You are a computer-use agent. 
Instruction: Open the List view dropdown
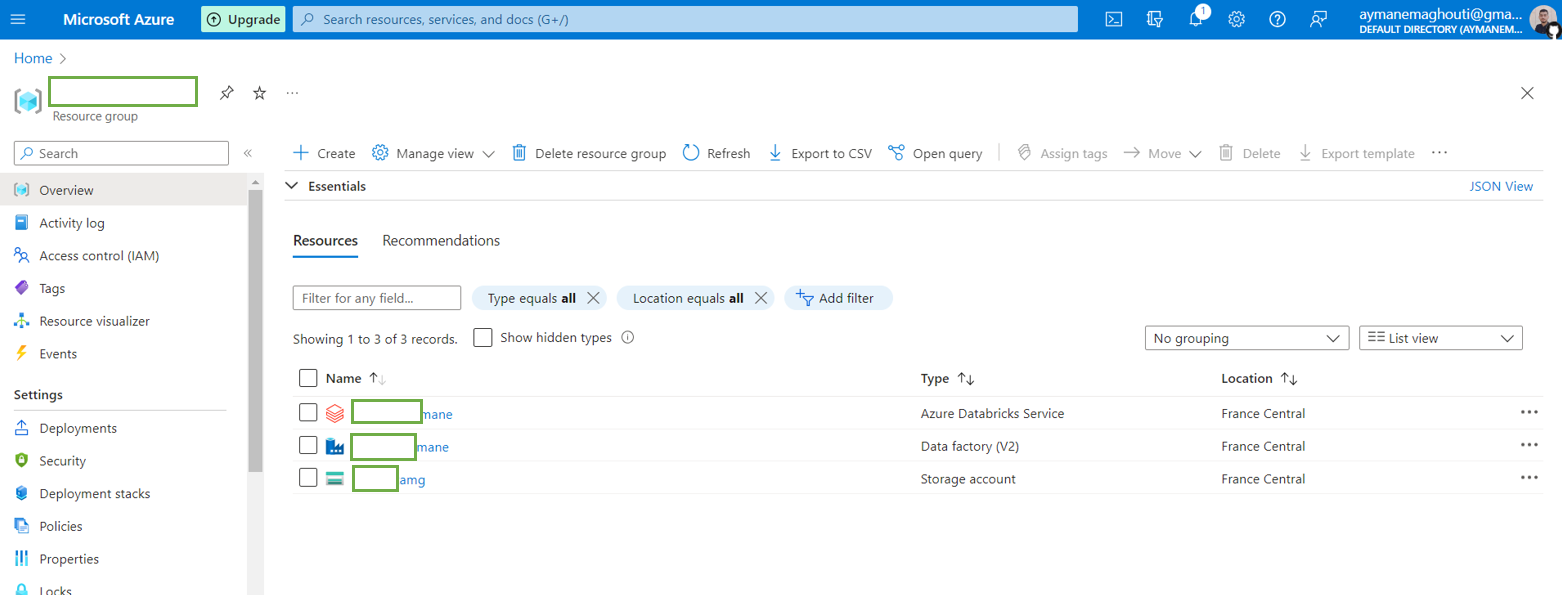click(x=1441, y=338)
